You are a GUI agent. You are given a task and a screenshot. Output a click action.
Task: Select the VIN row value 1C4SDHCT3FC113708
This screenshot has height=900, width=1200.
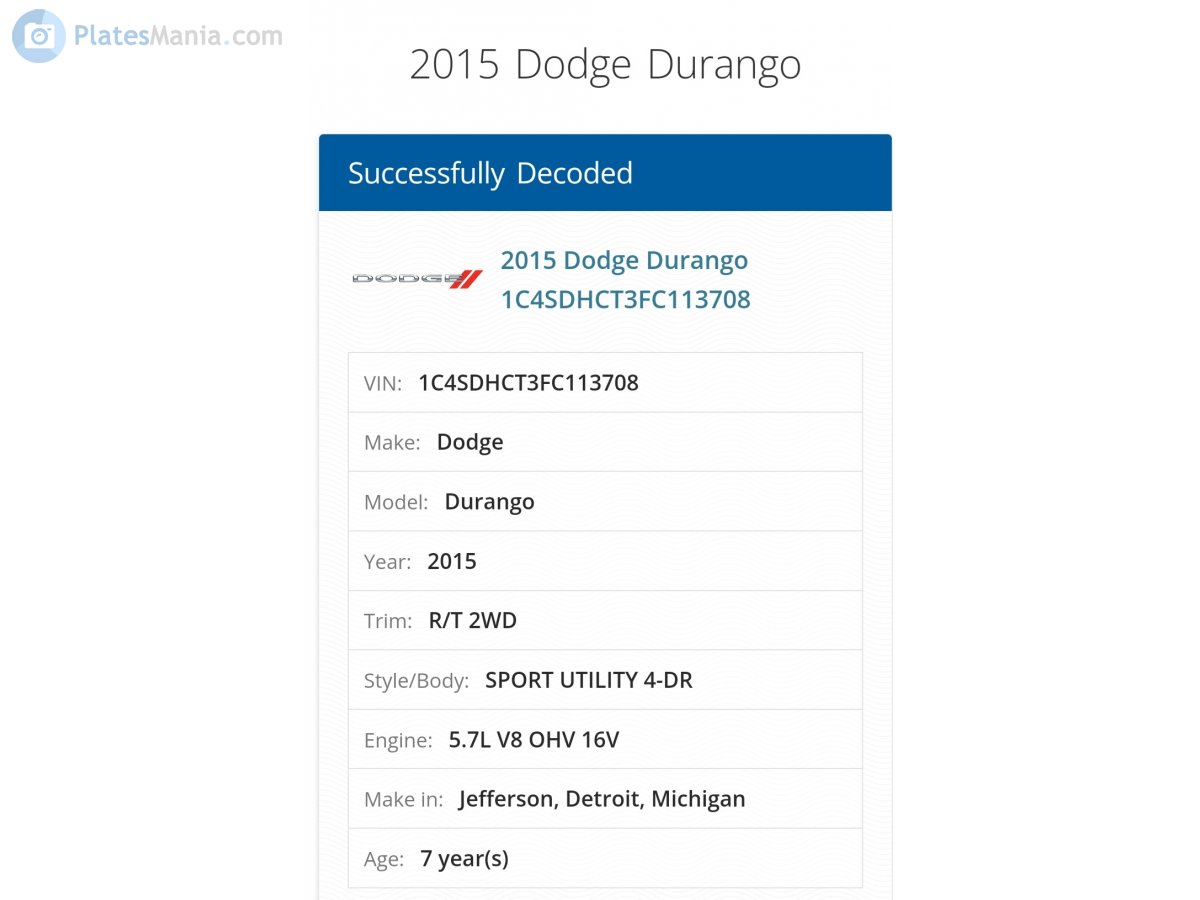[528, 382]
